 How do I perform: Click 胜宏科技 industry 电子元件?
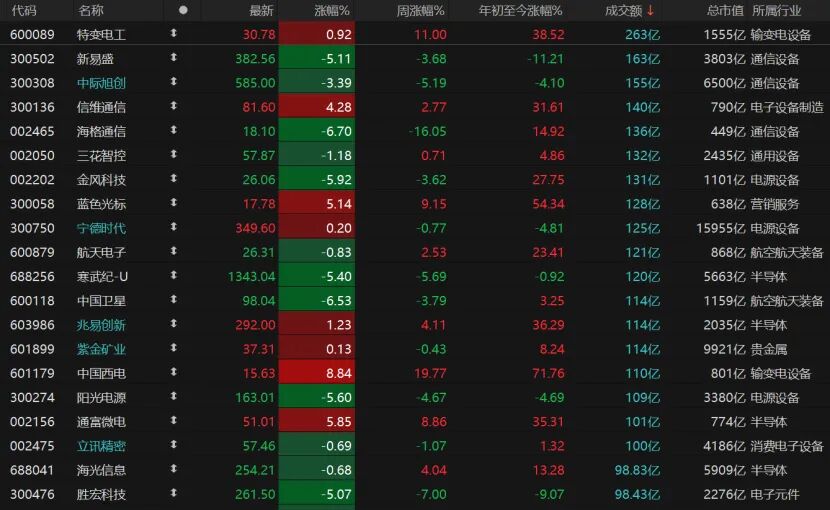point(774,495)
